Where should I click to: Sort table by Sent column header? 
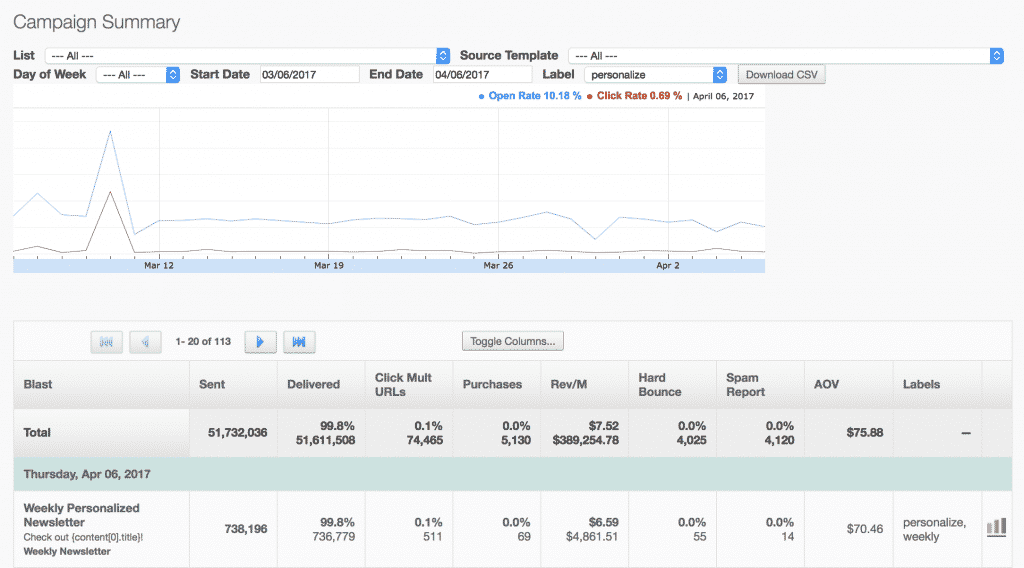point(212,384)
